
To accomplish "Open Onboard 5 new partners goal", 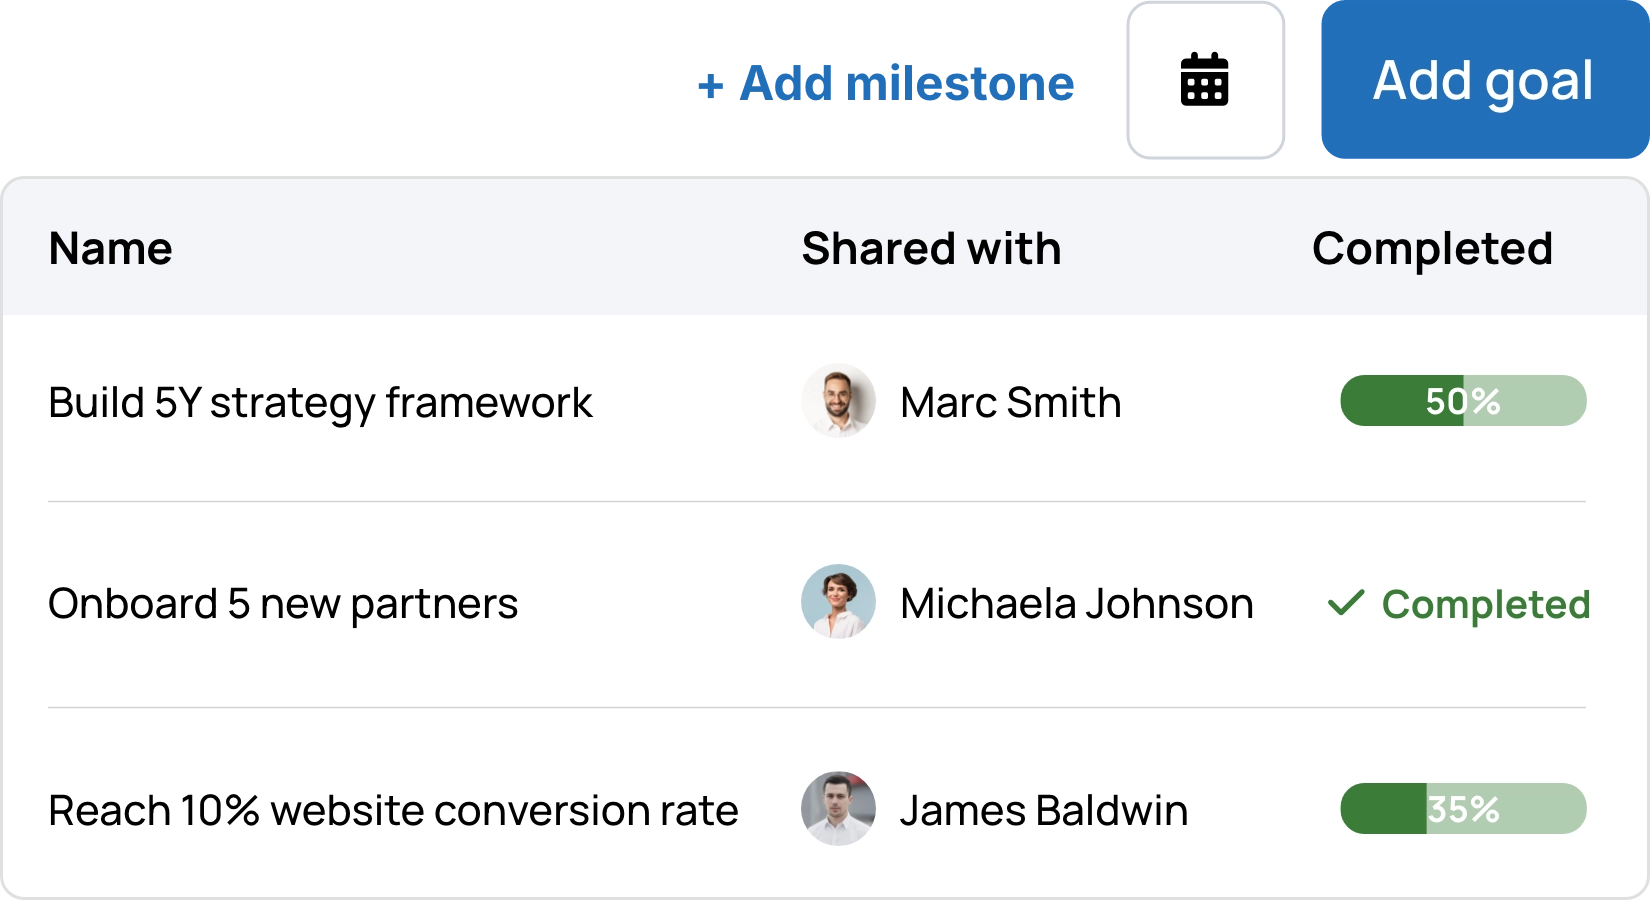I will tap(283, 604).
